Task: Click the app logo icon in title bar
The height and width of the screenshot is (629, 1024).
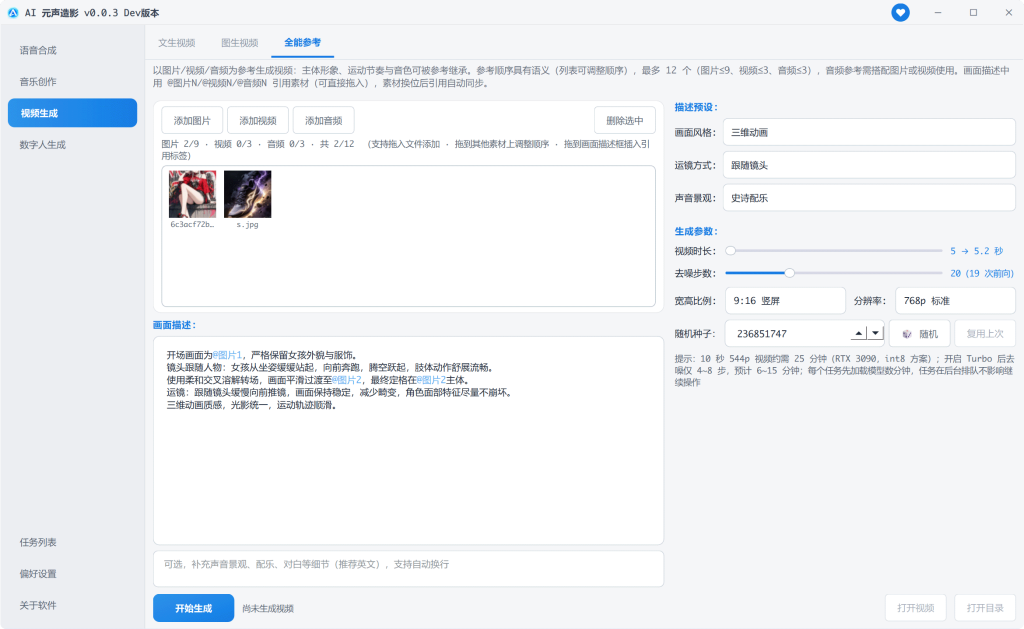Action: 13,12
